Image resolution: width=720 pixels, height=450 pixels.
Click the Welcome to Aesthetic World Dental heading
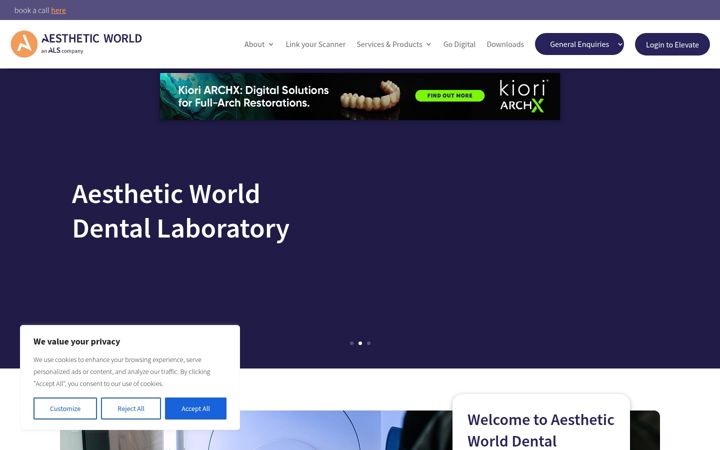[x=540, y=430]
